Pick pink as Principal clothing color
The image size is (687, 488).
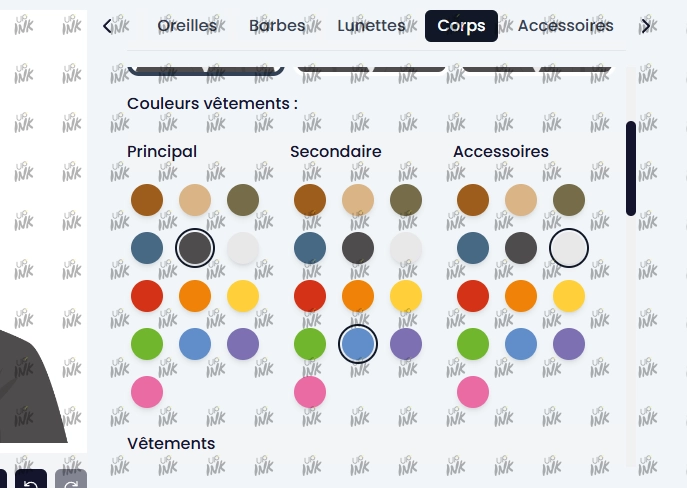tap(147, 392)
